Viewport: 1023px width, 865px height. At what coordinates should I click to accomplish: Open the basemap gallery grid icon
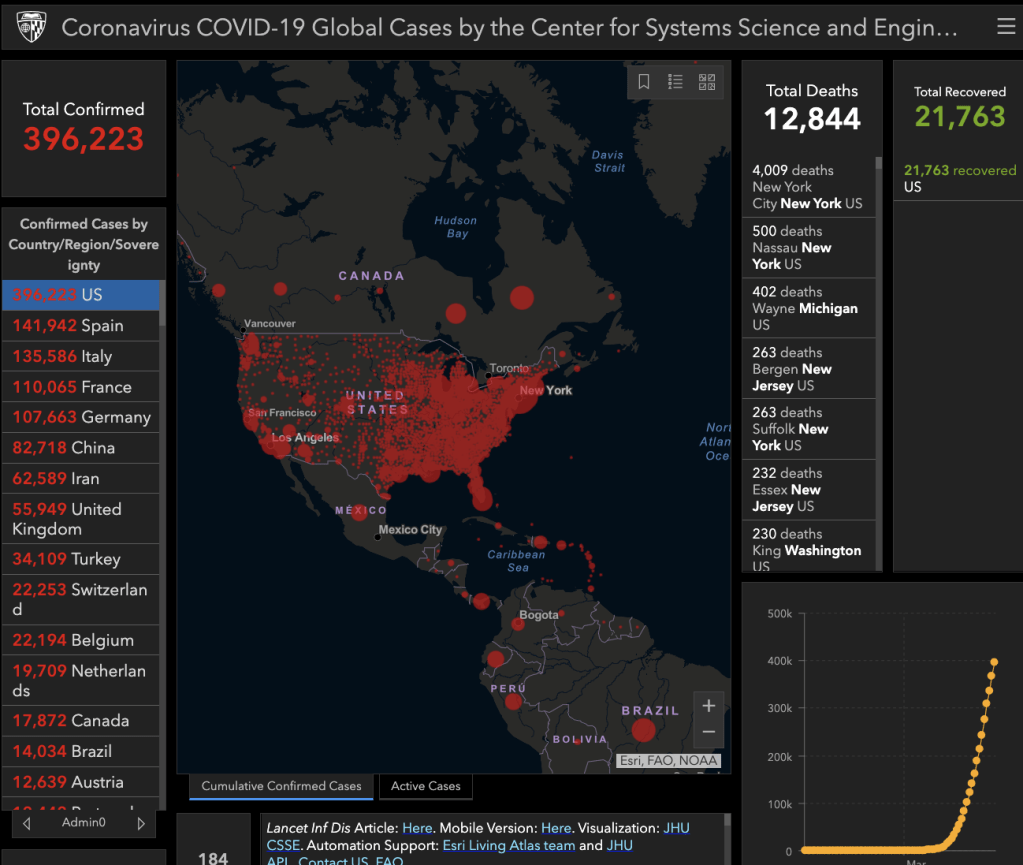tap(707, 82)
